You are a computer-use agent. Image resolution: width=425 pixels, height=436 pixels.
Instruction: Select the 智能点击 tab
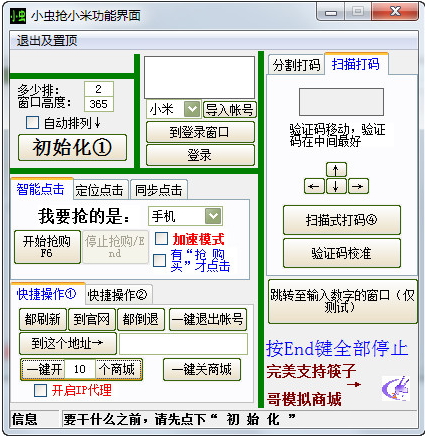point(41,189)
